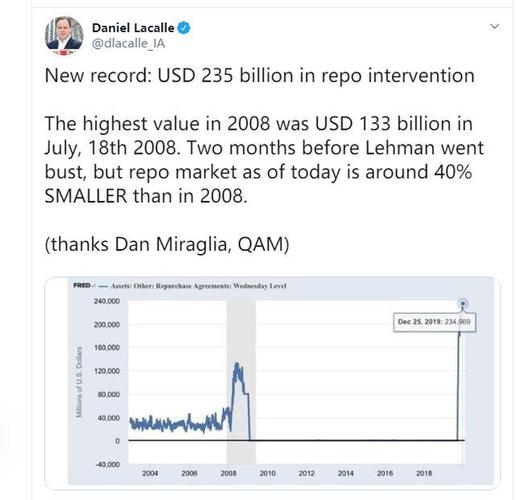
Task: Click the 240,000 y-axis label
Action: coord(107,301)
